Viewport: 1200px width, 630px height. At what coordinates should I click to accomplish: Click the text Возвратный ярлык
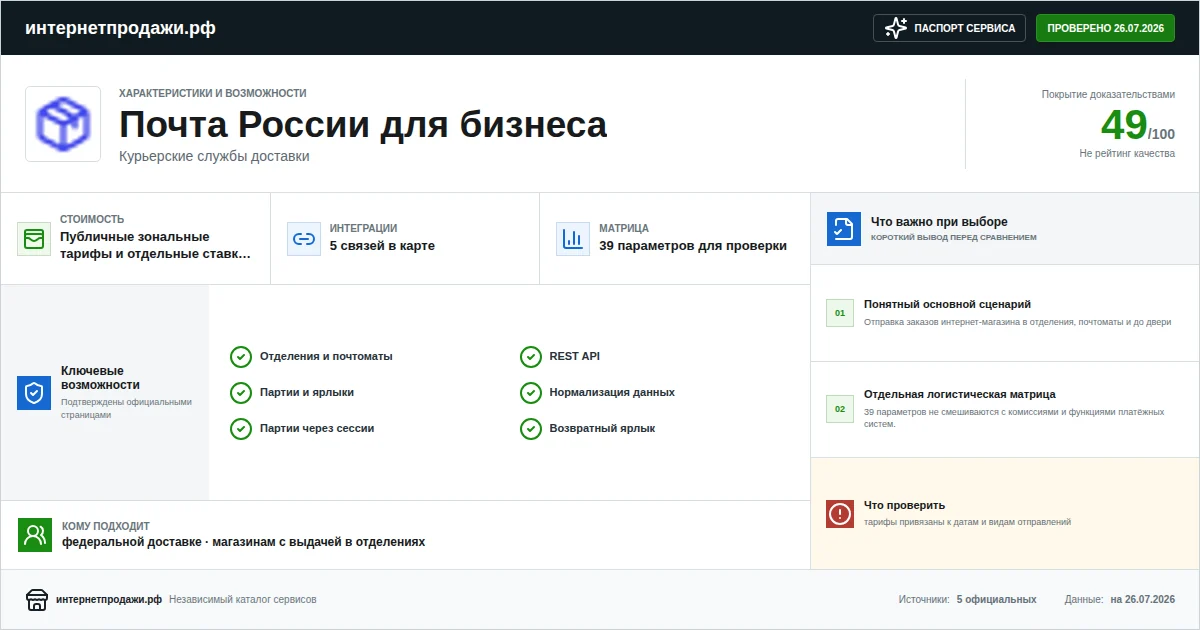602,429
